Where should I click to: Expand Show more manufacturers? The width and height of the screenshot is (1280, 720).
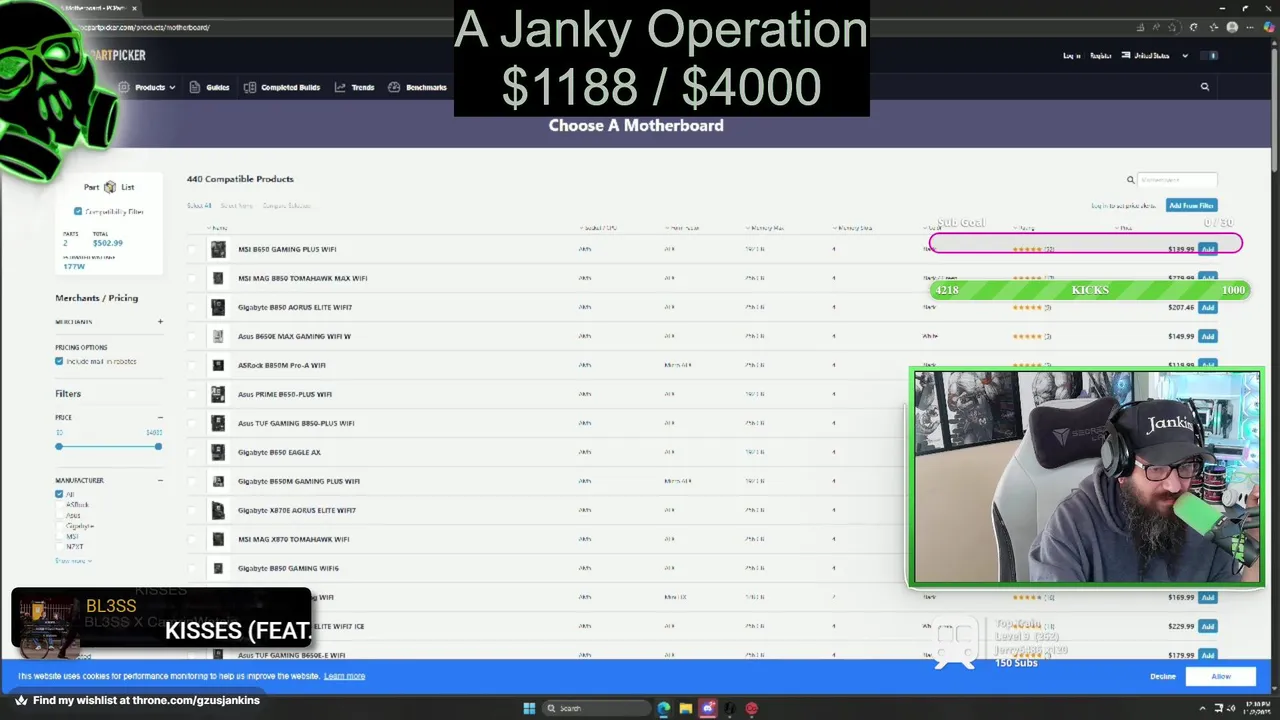coord(73,561)
